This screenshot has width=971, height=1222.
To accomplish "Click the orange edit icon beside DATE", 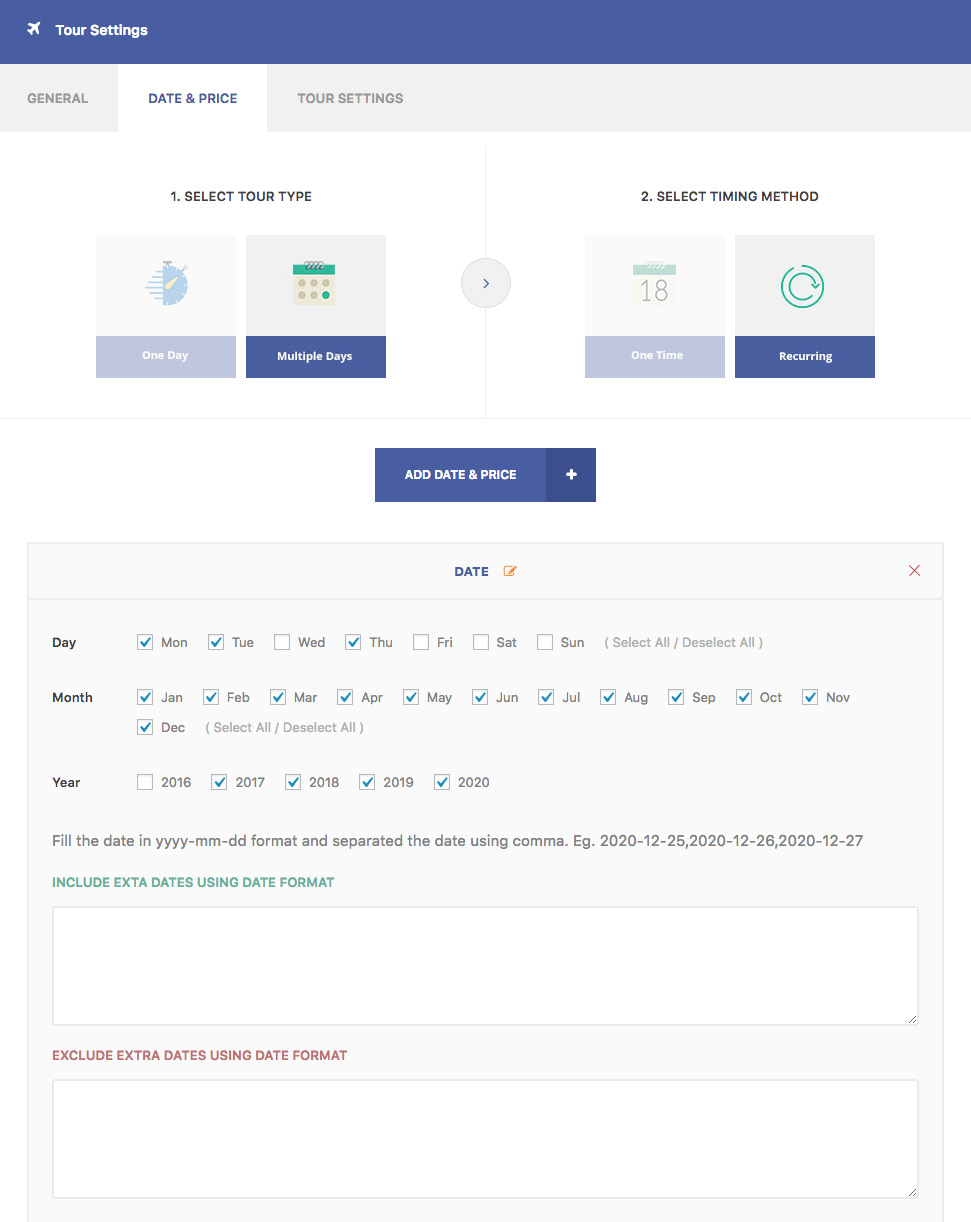I will (510, 571).
